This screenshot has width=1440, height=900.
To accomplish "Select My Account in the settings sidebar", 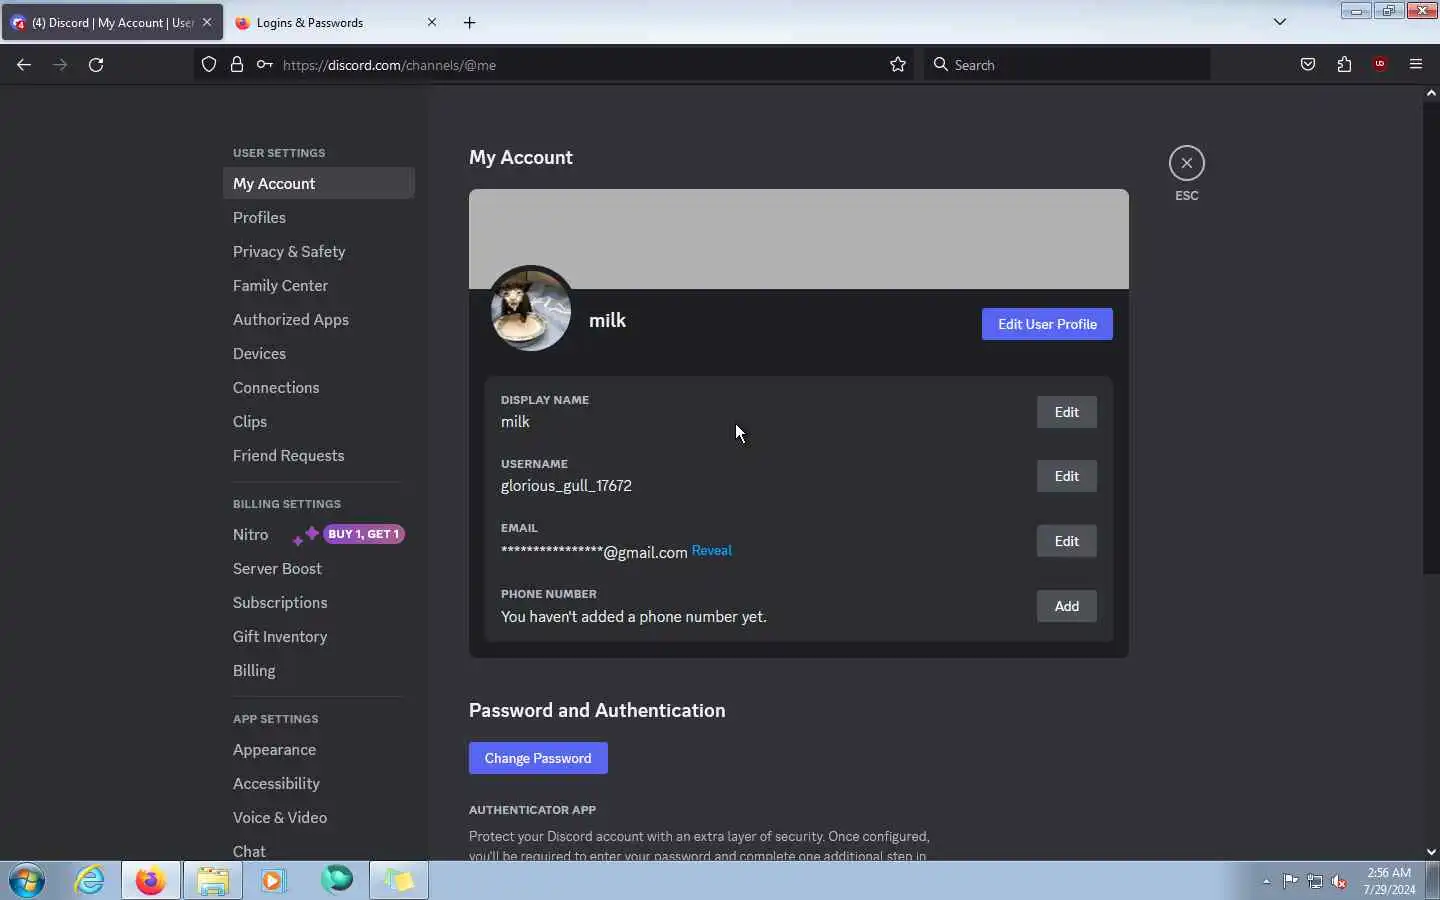I will 318,183.
